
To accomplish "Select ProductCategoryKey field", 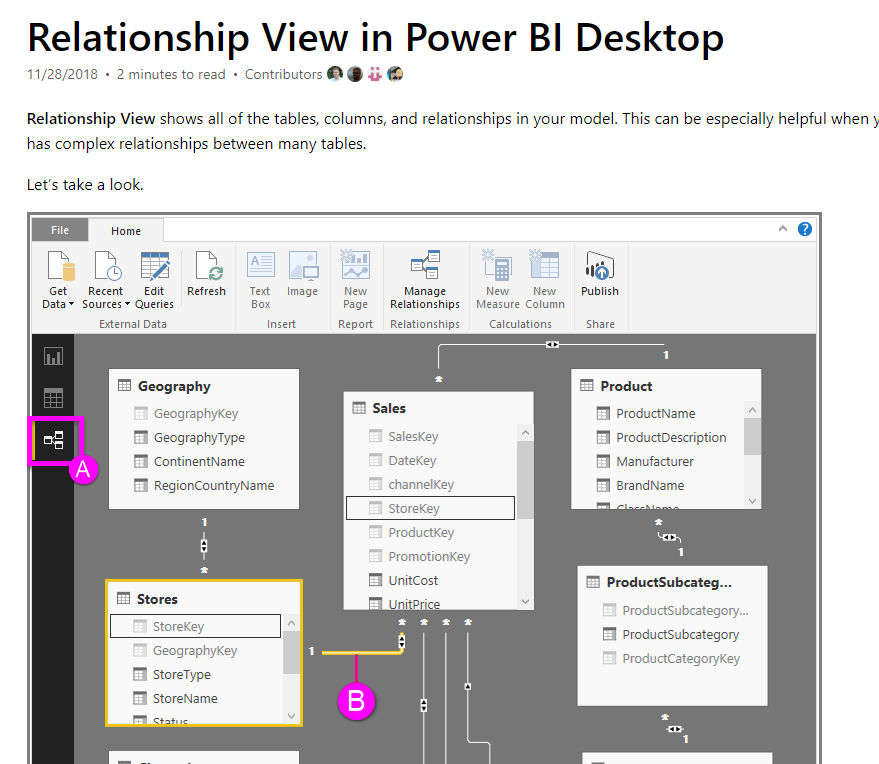I will point(673,659).
